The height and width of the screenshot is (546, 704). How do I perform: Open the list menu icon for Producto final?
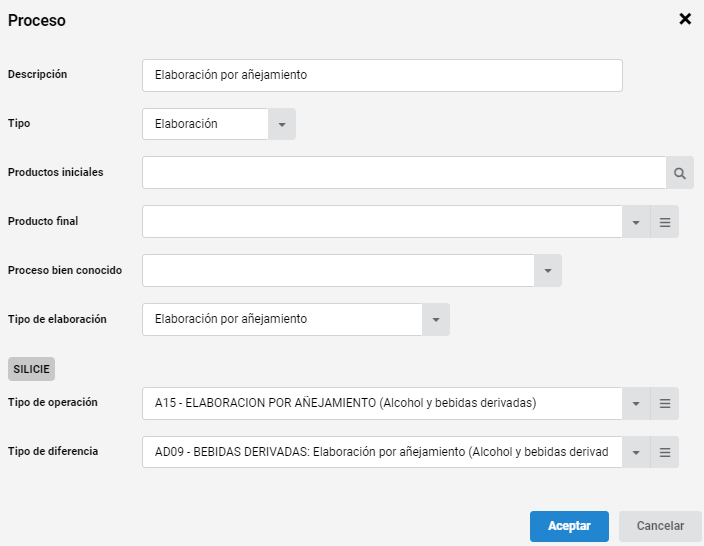(x=664, y=222)
